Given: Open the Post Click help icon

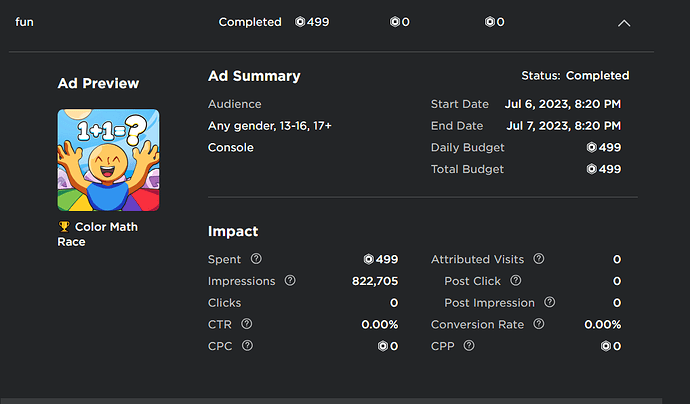Looking at the screenshot, I should tap(516, 280).
